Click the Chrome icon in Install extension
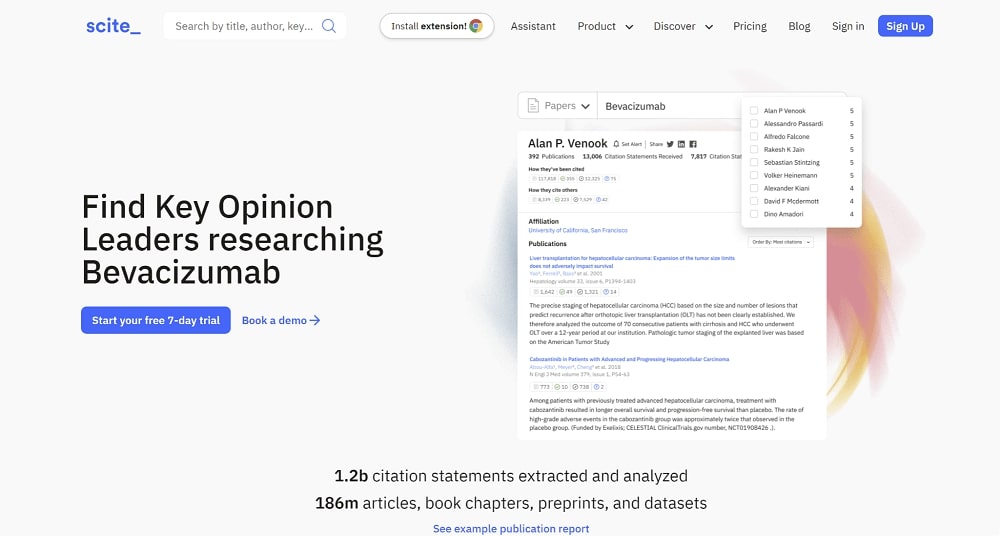 point(476,26)
